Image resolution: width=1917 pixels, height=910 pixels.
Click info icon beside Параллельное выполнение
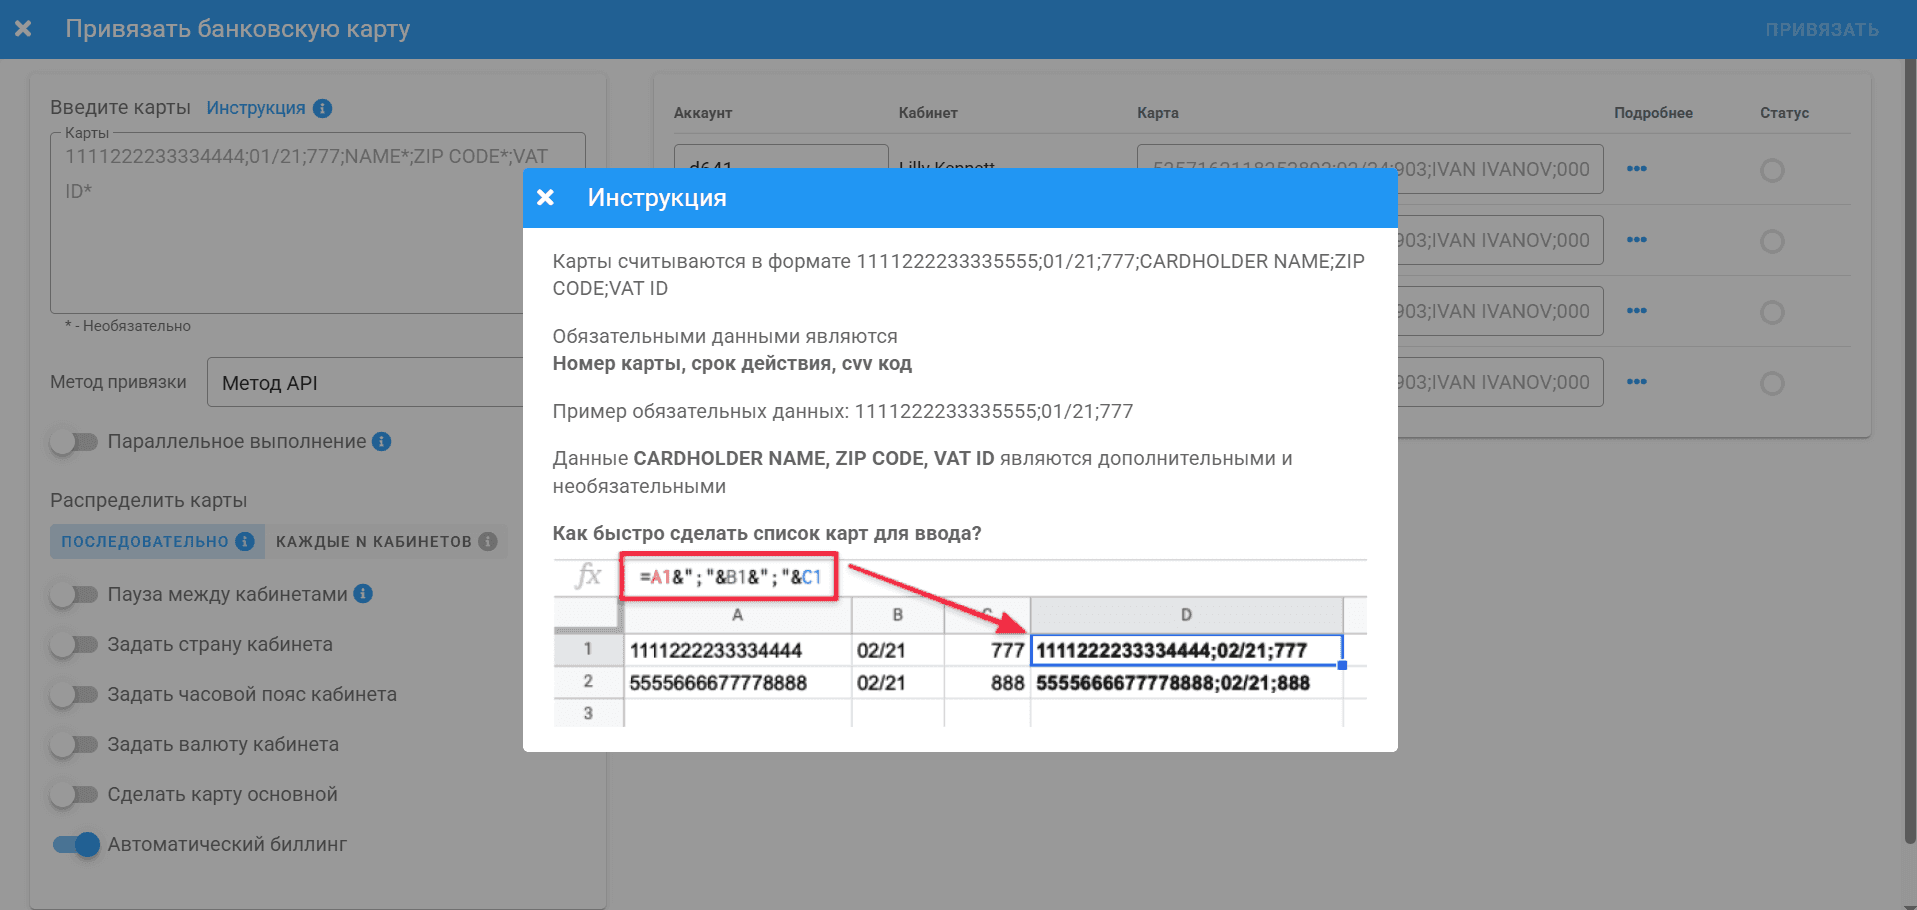(381, 441)
